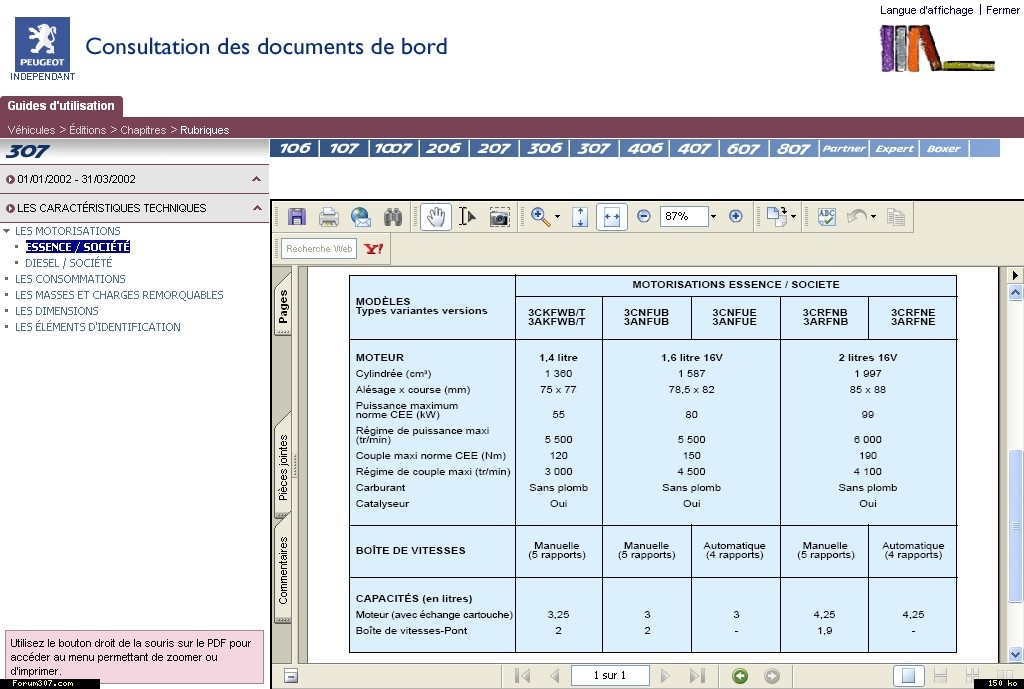This screenshot has height=689, width=1024.
Task: Open the undo dropdown arrow
Action: 873,217
